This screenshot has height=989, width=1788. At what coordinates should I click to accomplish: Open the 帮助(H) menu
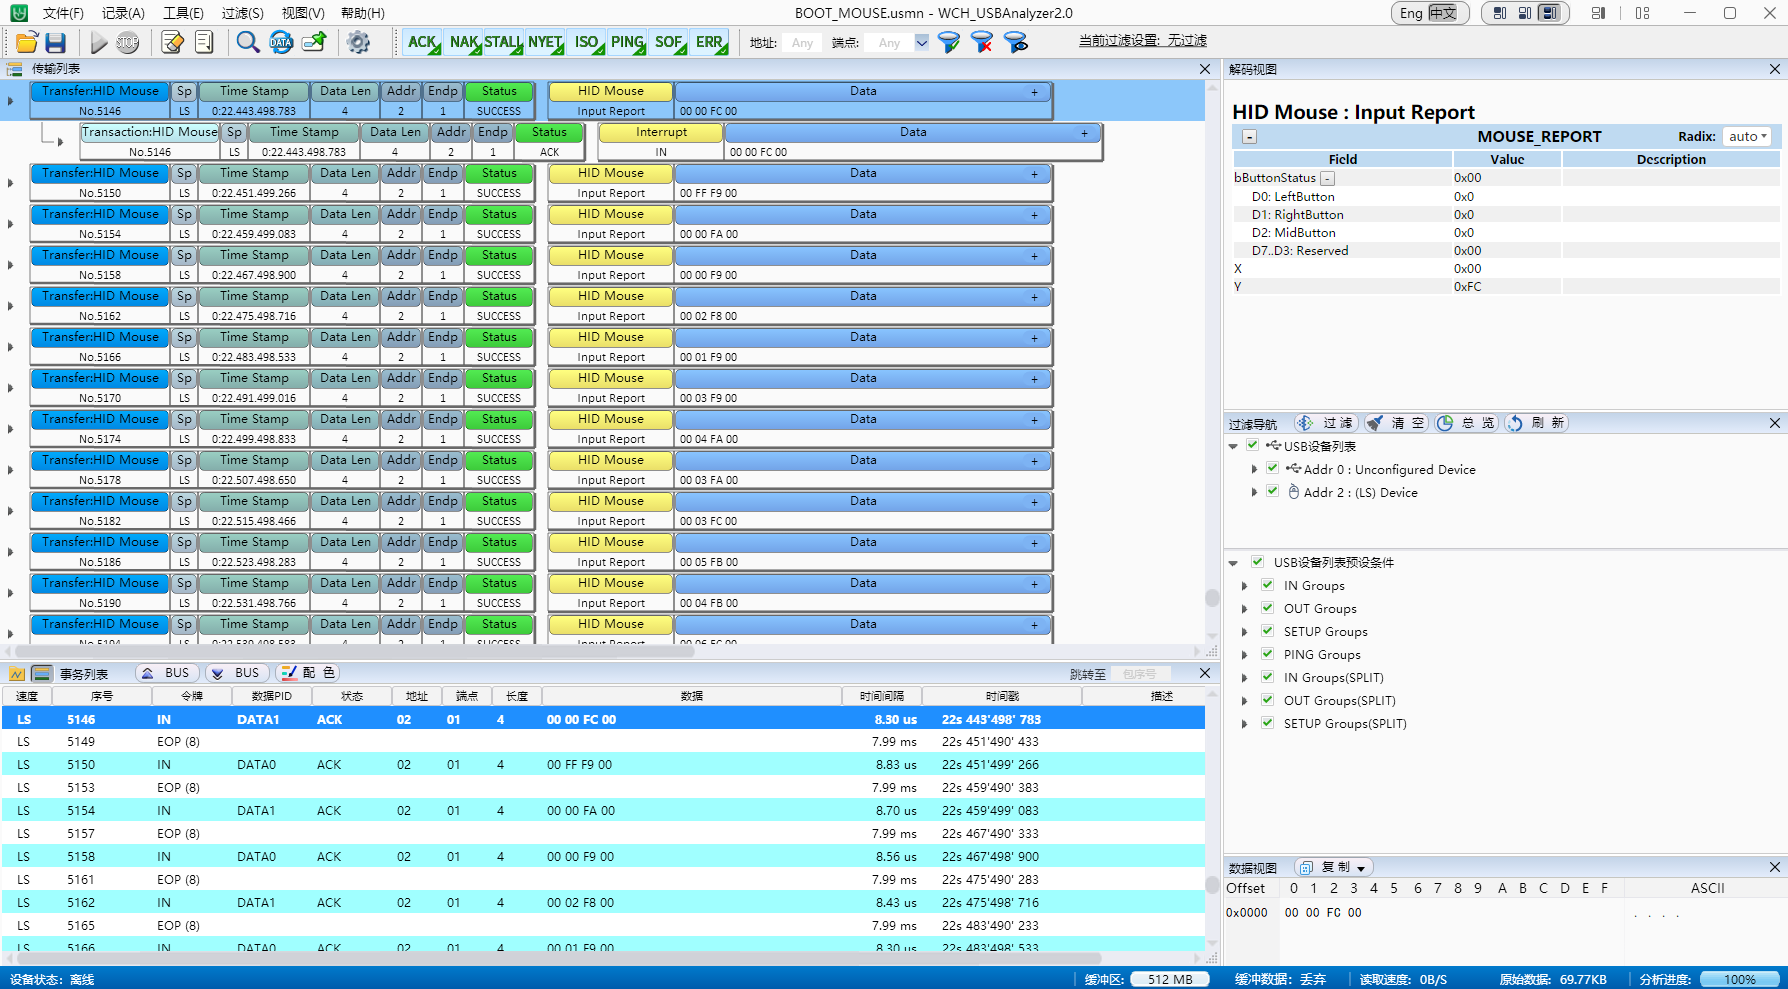(x=363, y=13)
